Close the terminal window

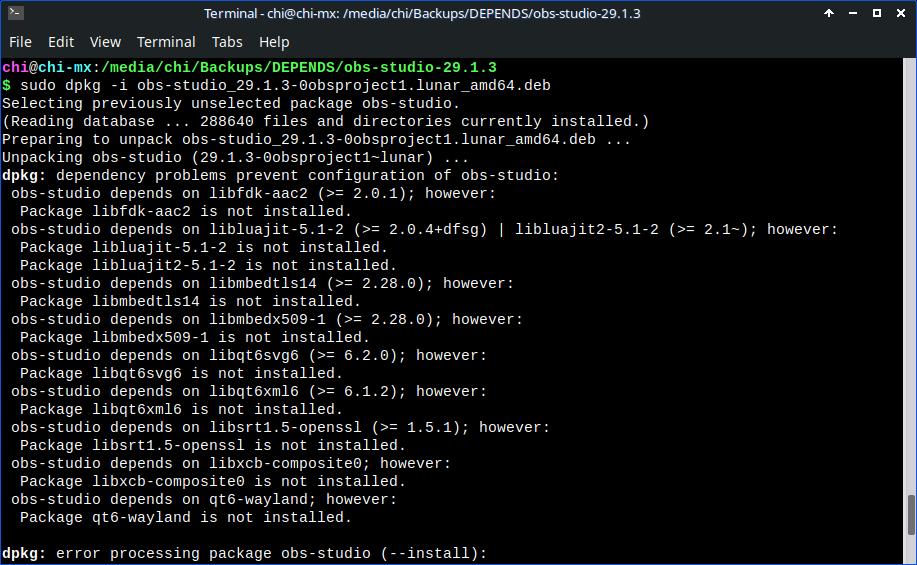tap(901, 13)
